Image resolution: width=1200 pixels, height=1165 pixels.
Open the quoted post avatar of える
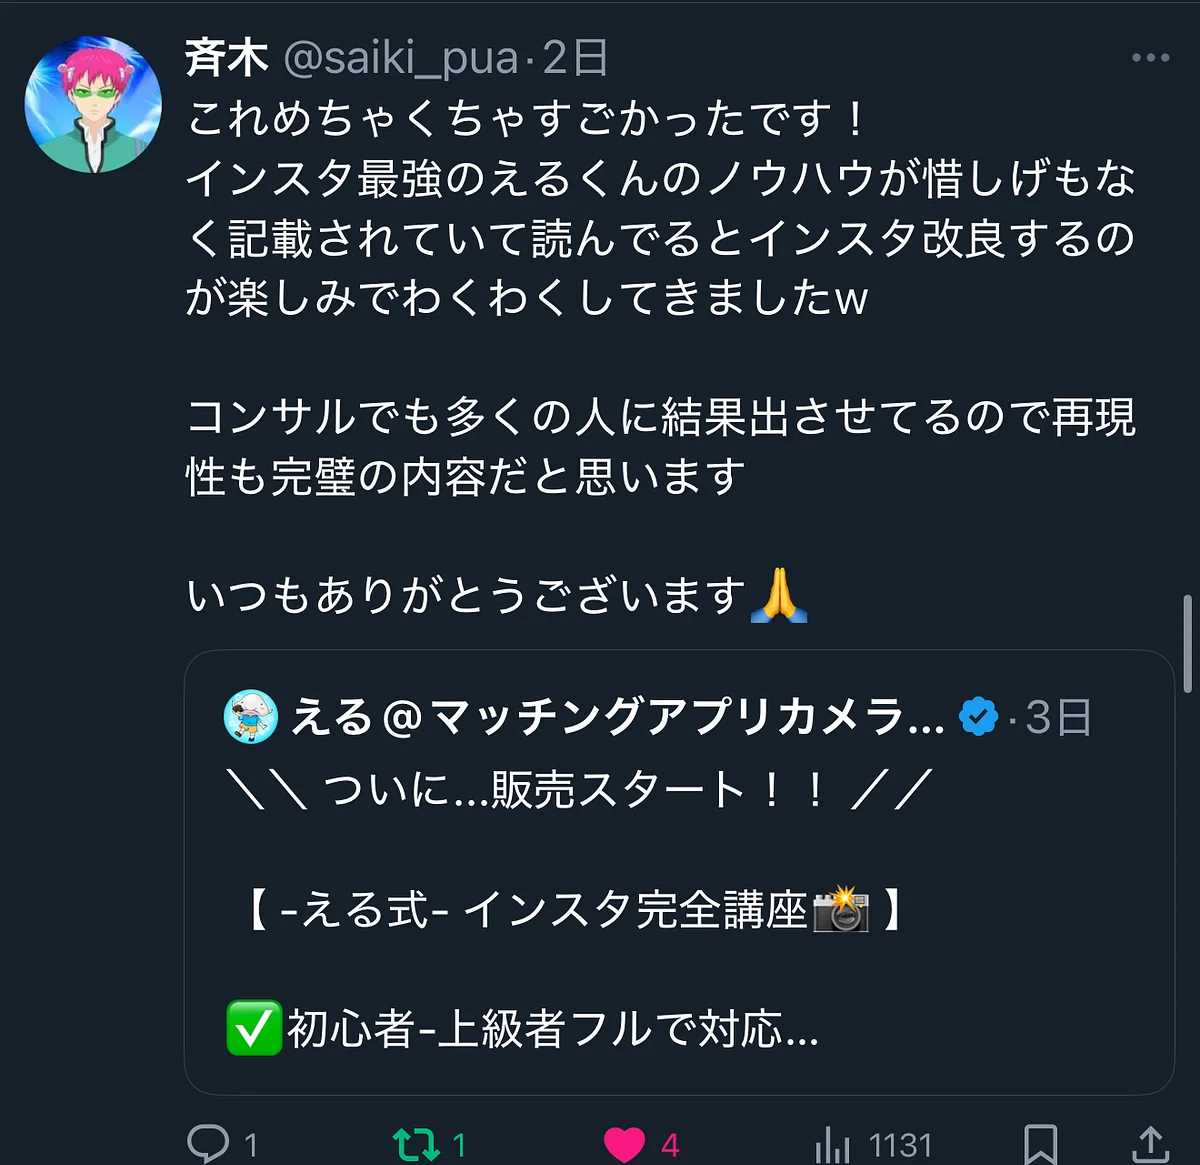[x=250, y=716]
